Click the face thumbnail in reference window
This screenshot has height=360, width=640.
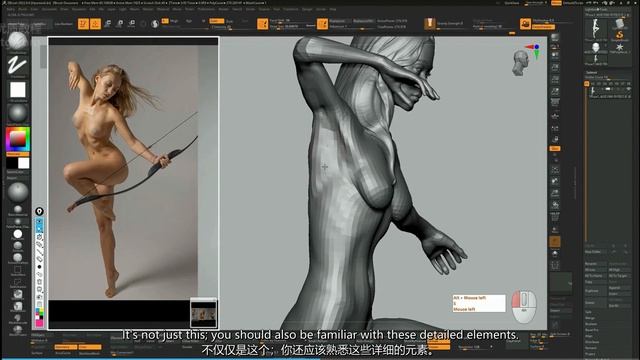204,314
